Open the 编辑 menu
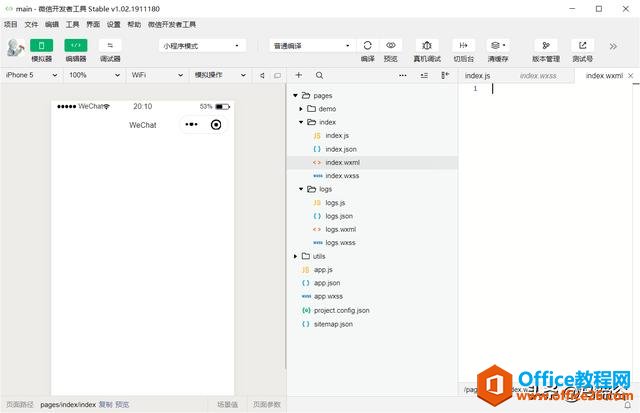The height and width of the screenshot is (413, 640). tap(52, 24)
